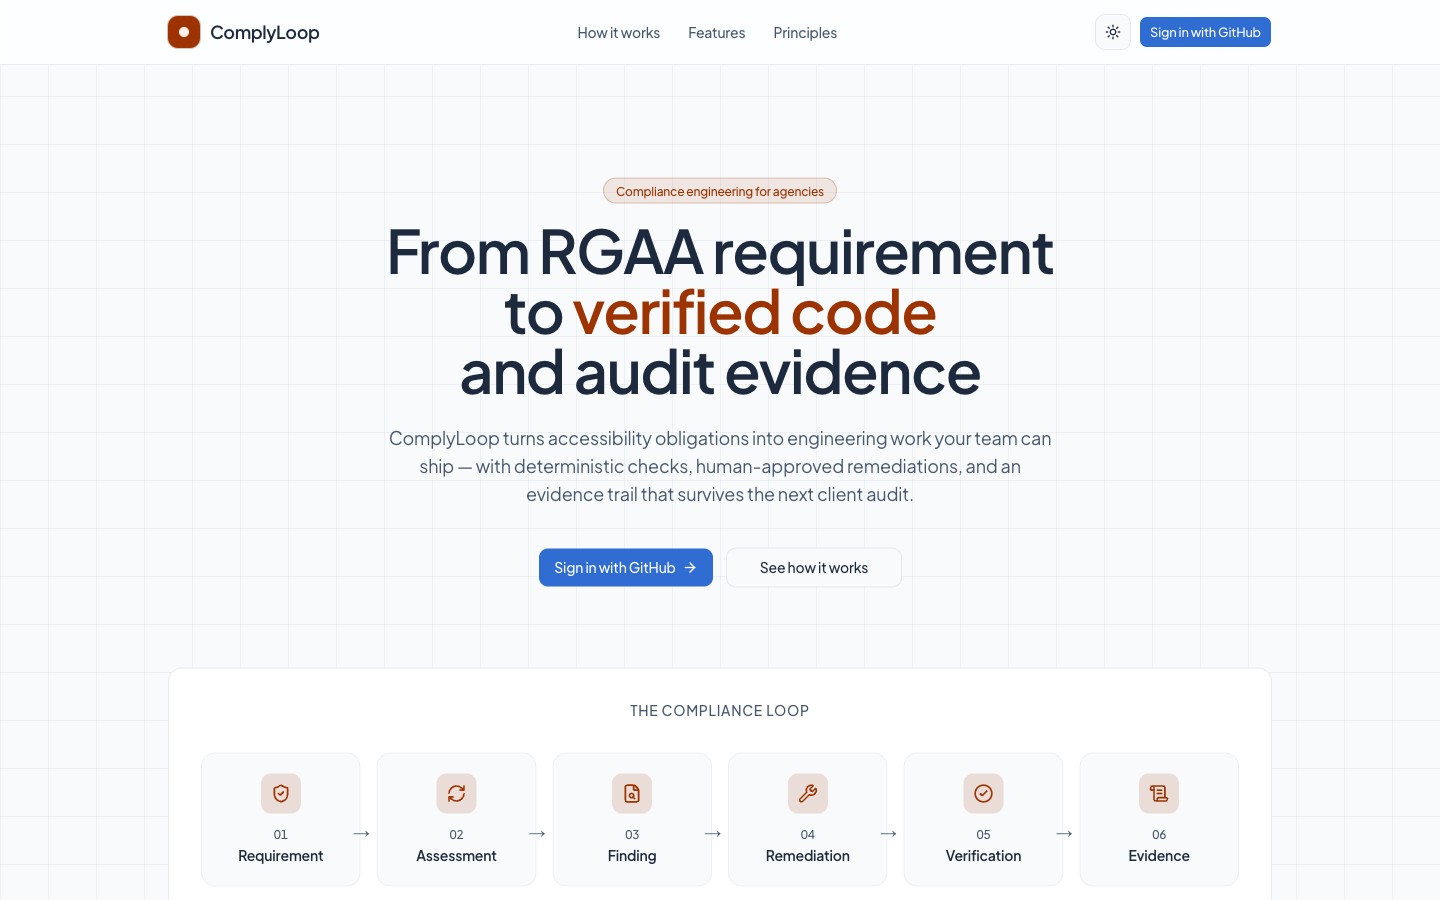This screenshot has width=1440, height=900.
Task: Click the Assessment step label
Action: click(456, 856)
